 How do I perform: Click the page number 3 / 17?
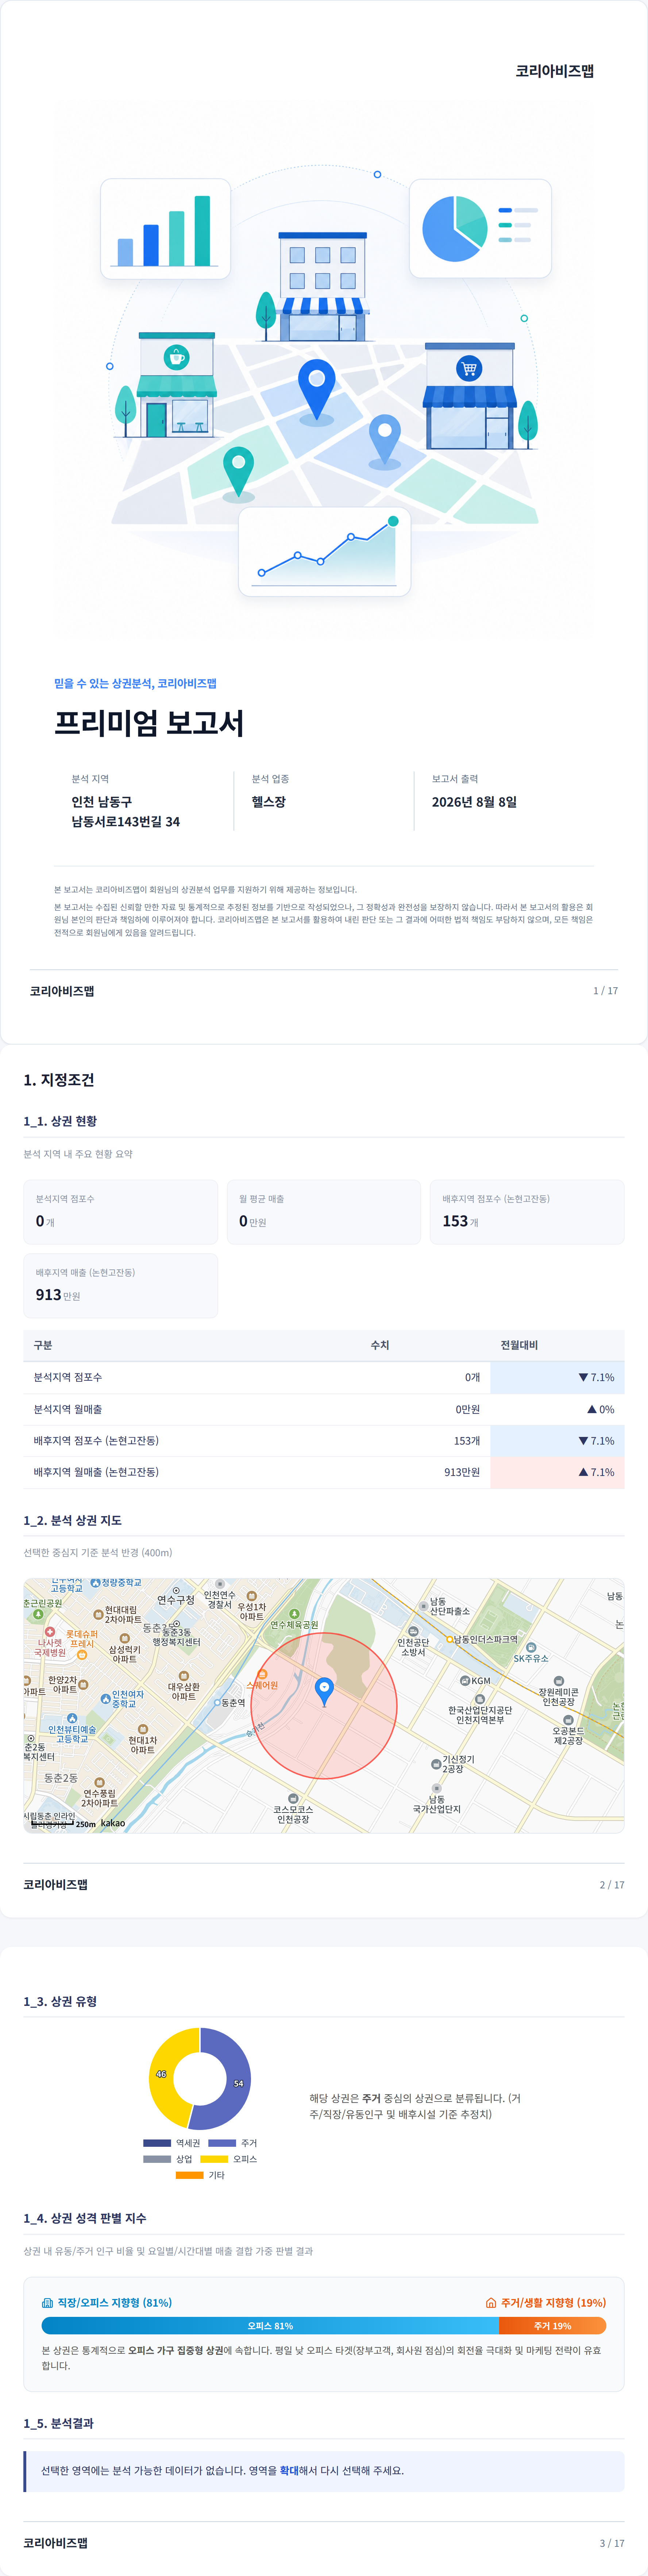pos(612,2543)
